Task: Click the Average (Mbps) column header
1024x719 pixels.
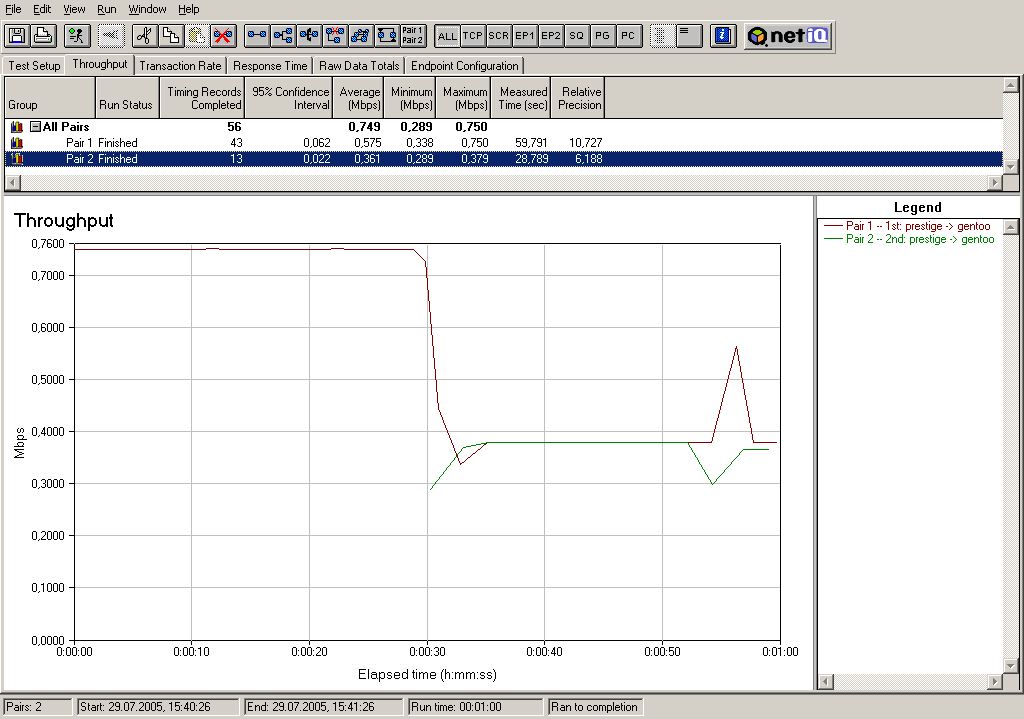Action: (x=359, y=98)
